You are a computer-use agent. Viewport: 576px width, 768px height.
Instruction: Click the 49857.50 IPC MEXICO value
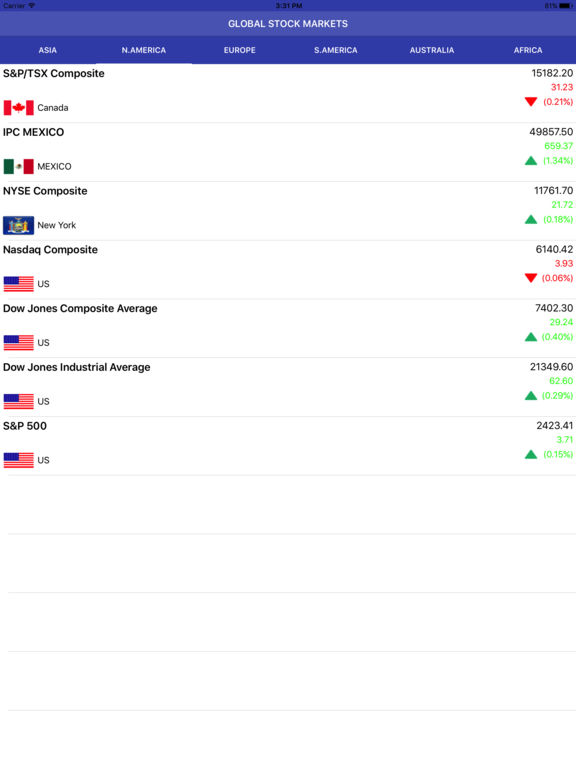click(551, 132)
